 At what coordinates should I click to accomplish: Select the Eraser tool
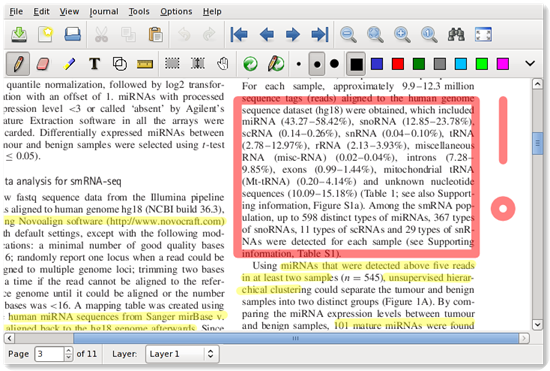pos(43,64)
